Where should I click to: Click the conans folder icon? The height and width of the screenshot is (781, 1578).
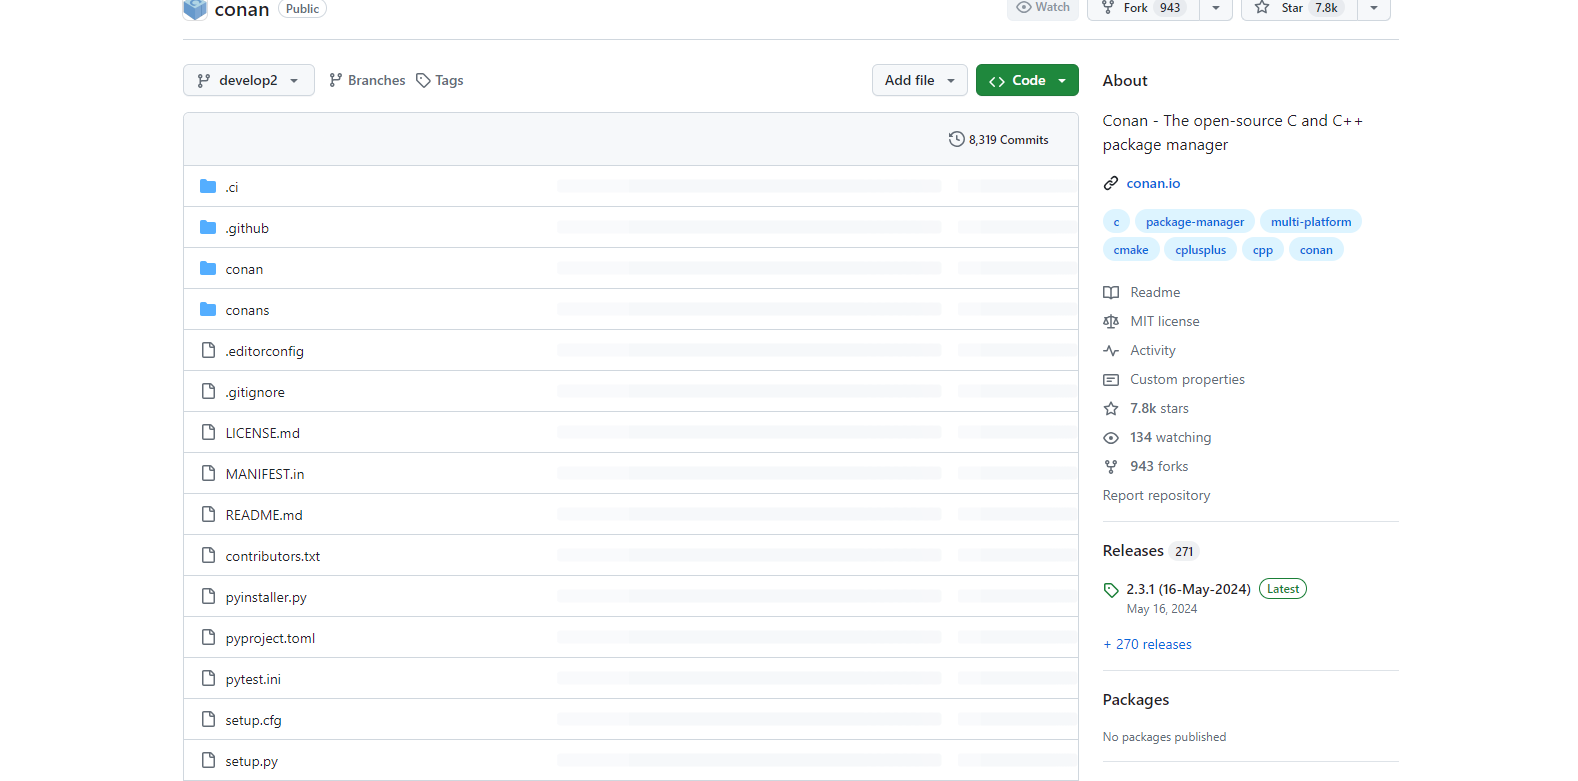208,309
